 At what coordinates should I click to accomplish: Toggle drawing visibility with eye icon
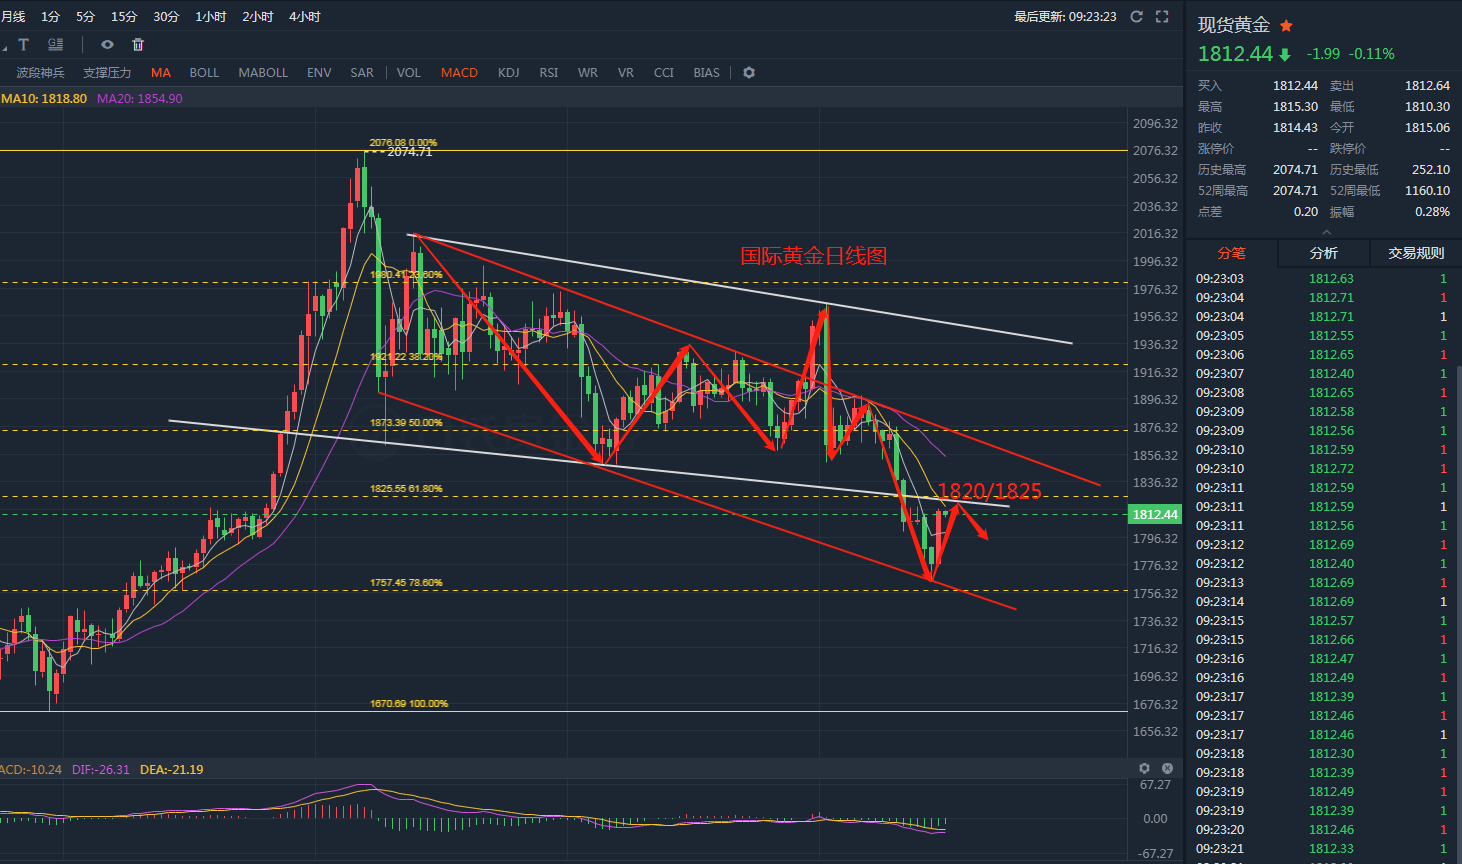[107, 45]
